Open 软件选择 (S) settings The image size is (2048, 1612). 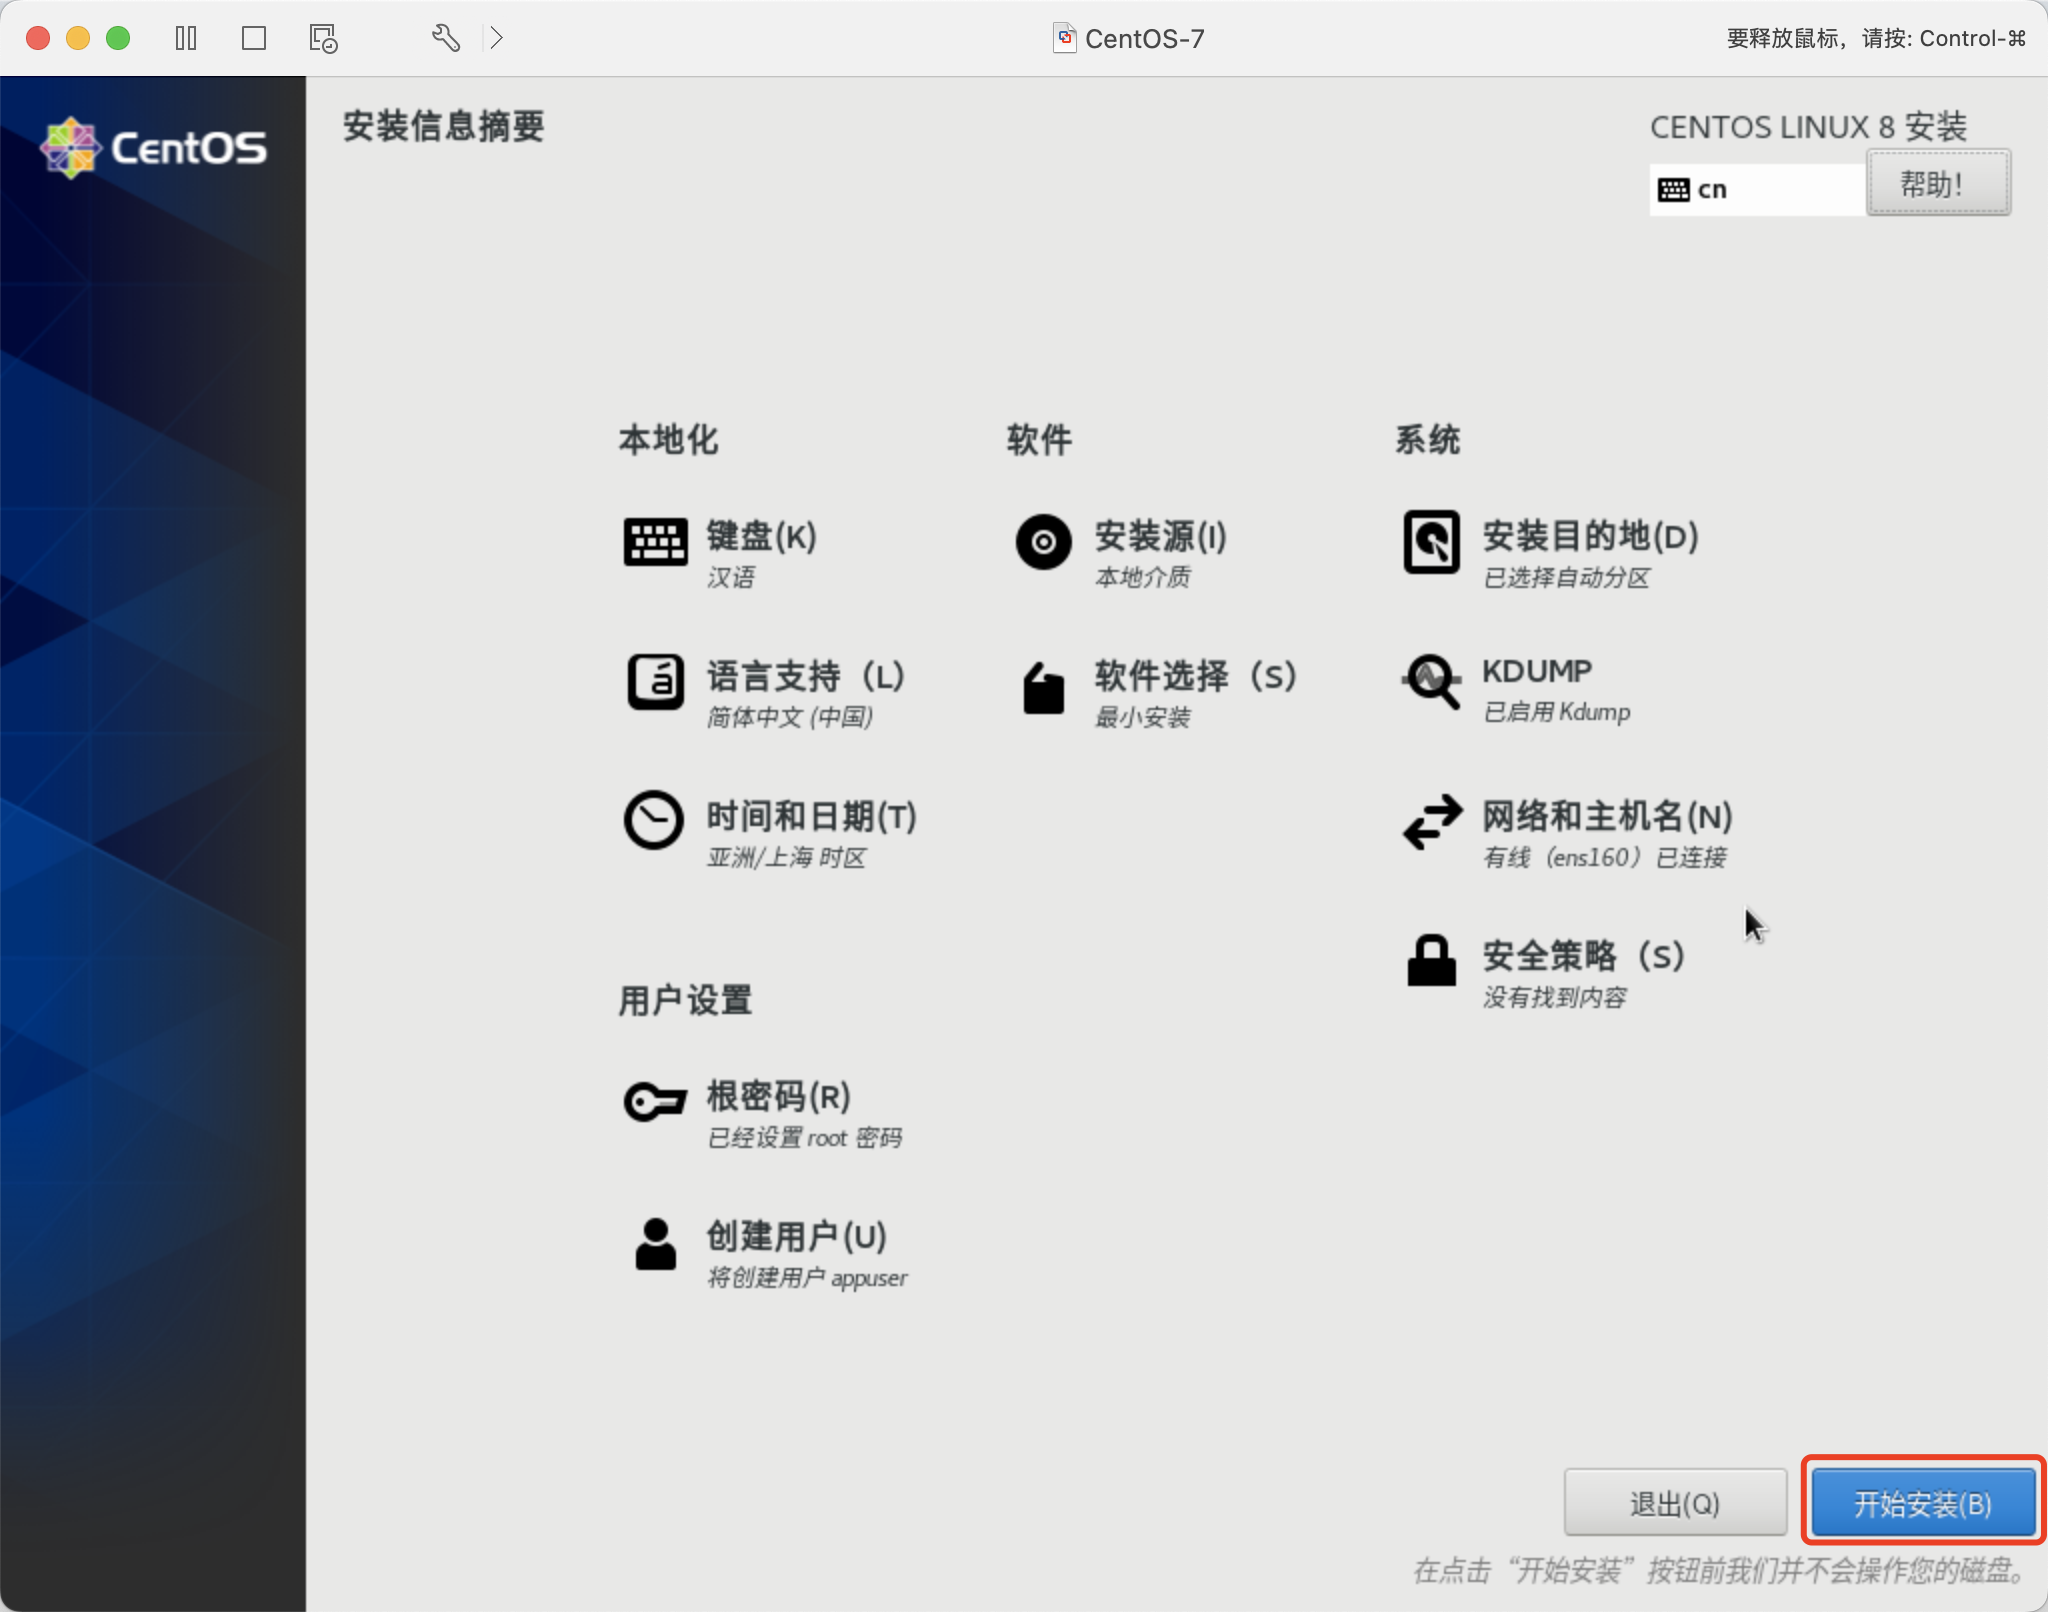(1195, 676)
